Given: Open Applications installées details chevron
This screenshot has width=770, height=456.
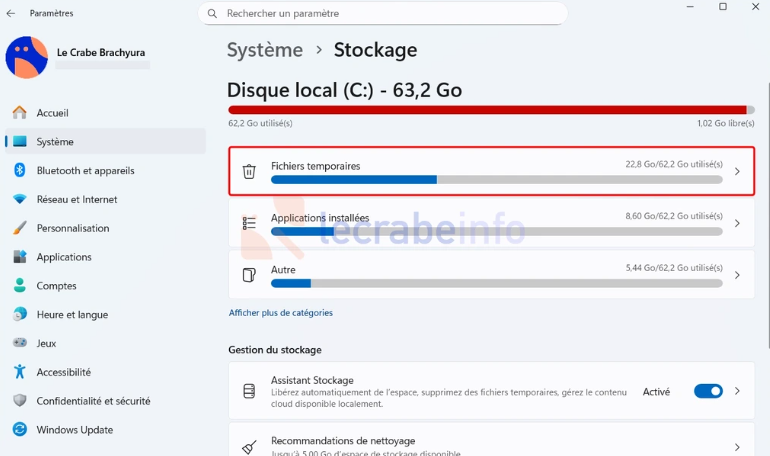Looking at the screenshot, I should (x=737, y=223).
